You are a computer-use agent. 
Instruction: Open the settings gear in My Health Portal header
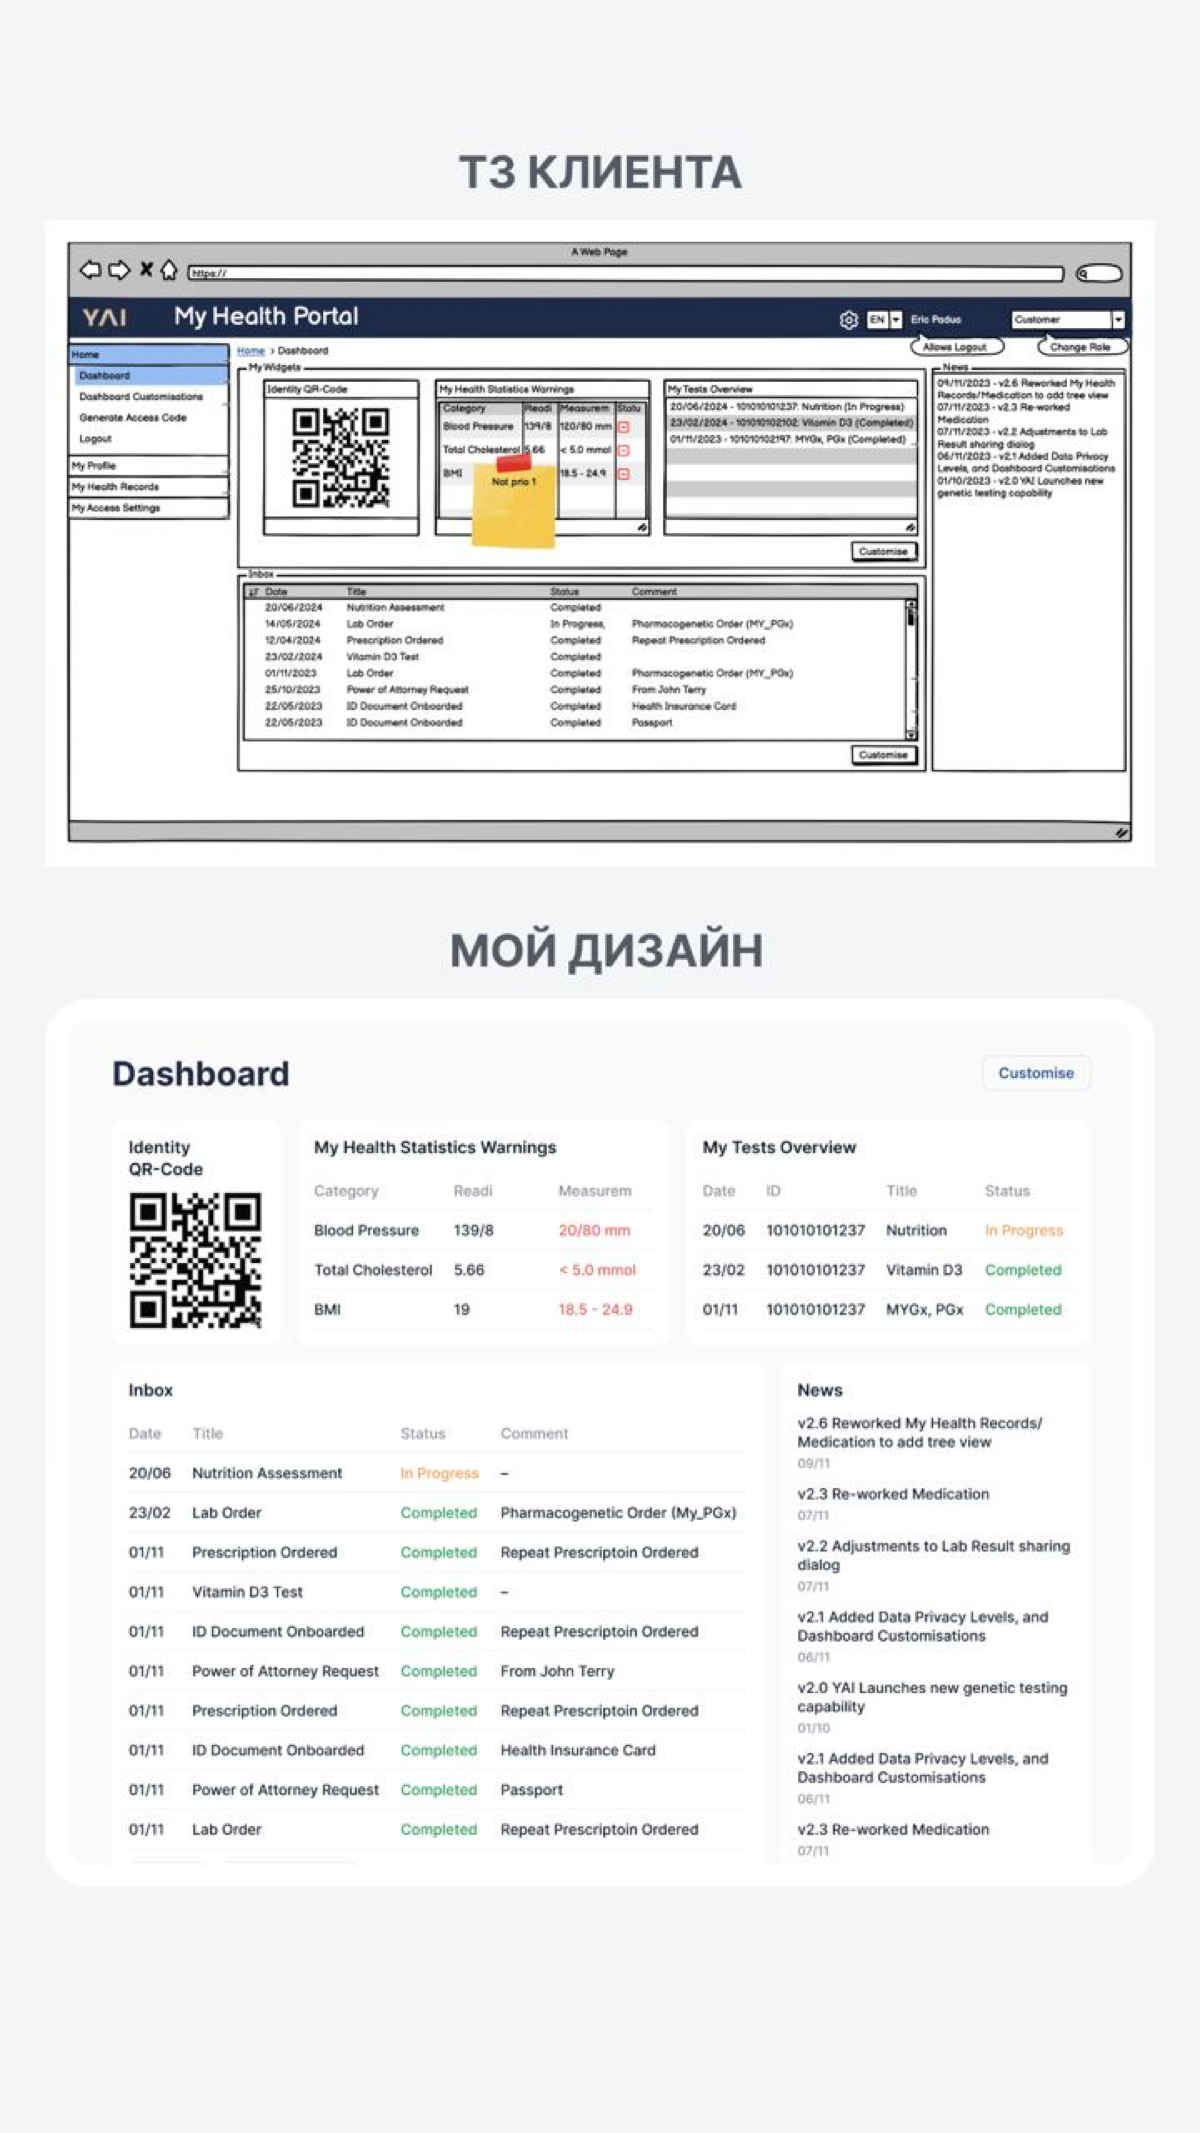coord(848,320)
